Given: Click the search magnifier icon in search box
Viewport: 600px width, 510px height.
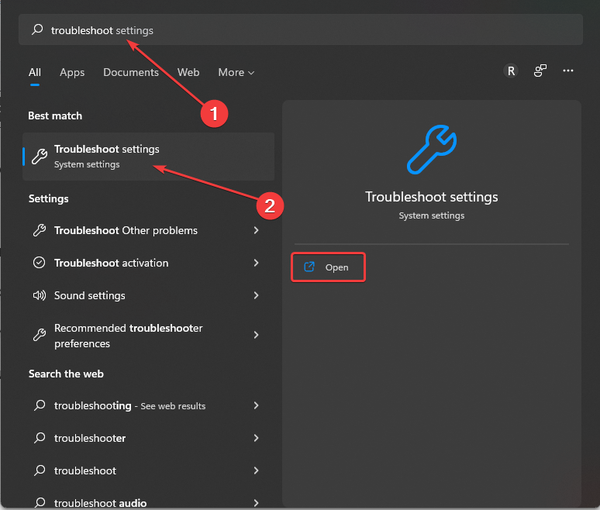Looking at the screenshot, I should pyautogui.click(x=38, y=30).
